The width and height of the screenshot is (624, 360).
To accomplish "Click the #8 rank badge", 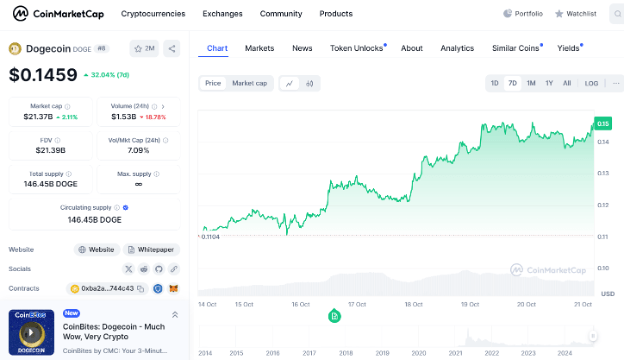I will 101,49.
